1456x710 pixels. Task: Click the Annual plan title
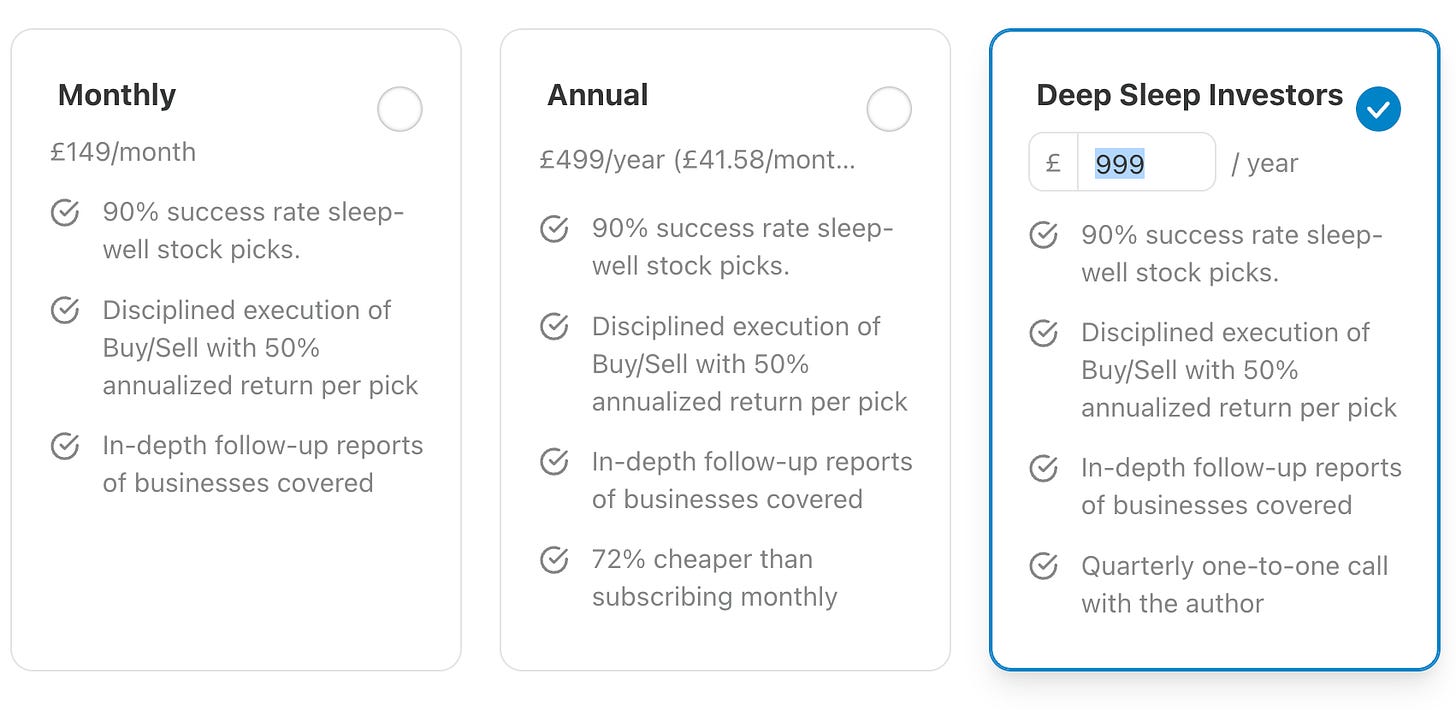pyautogui.click(x=597, y=95)
